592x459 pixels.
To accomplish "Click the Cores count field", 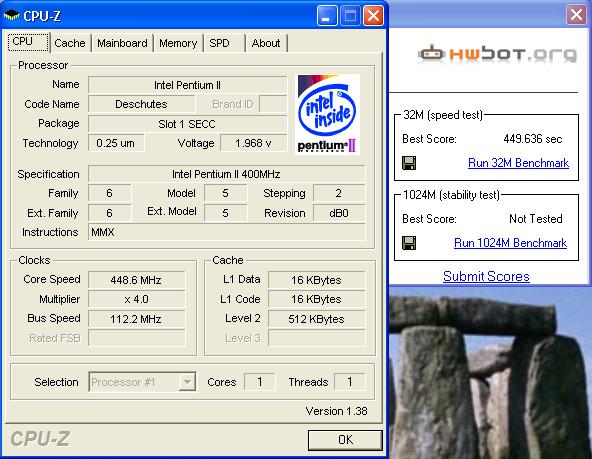I will (259, 382).
